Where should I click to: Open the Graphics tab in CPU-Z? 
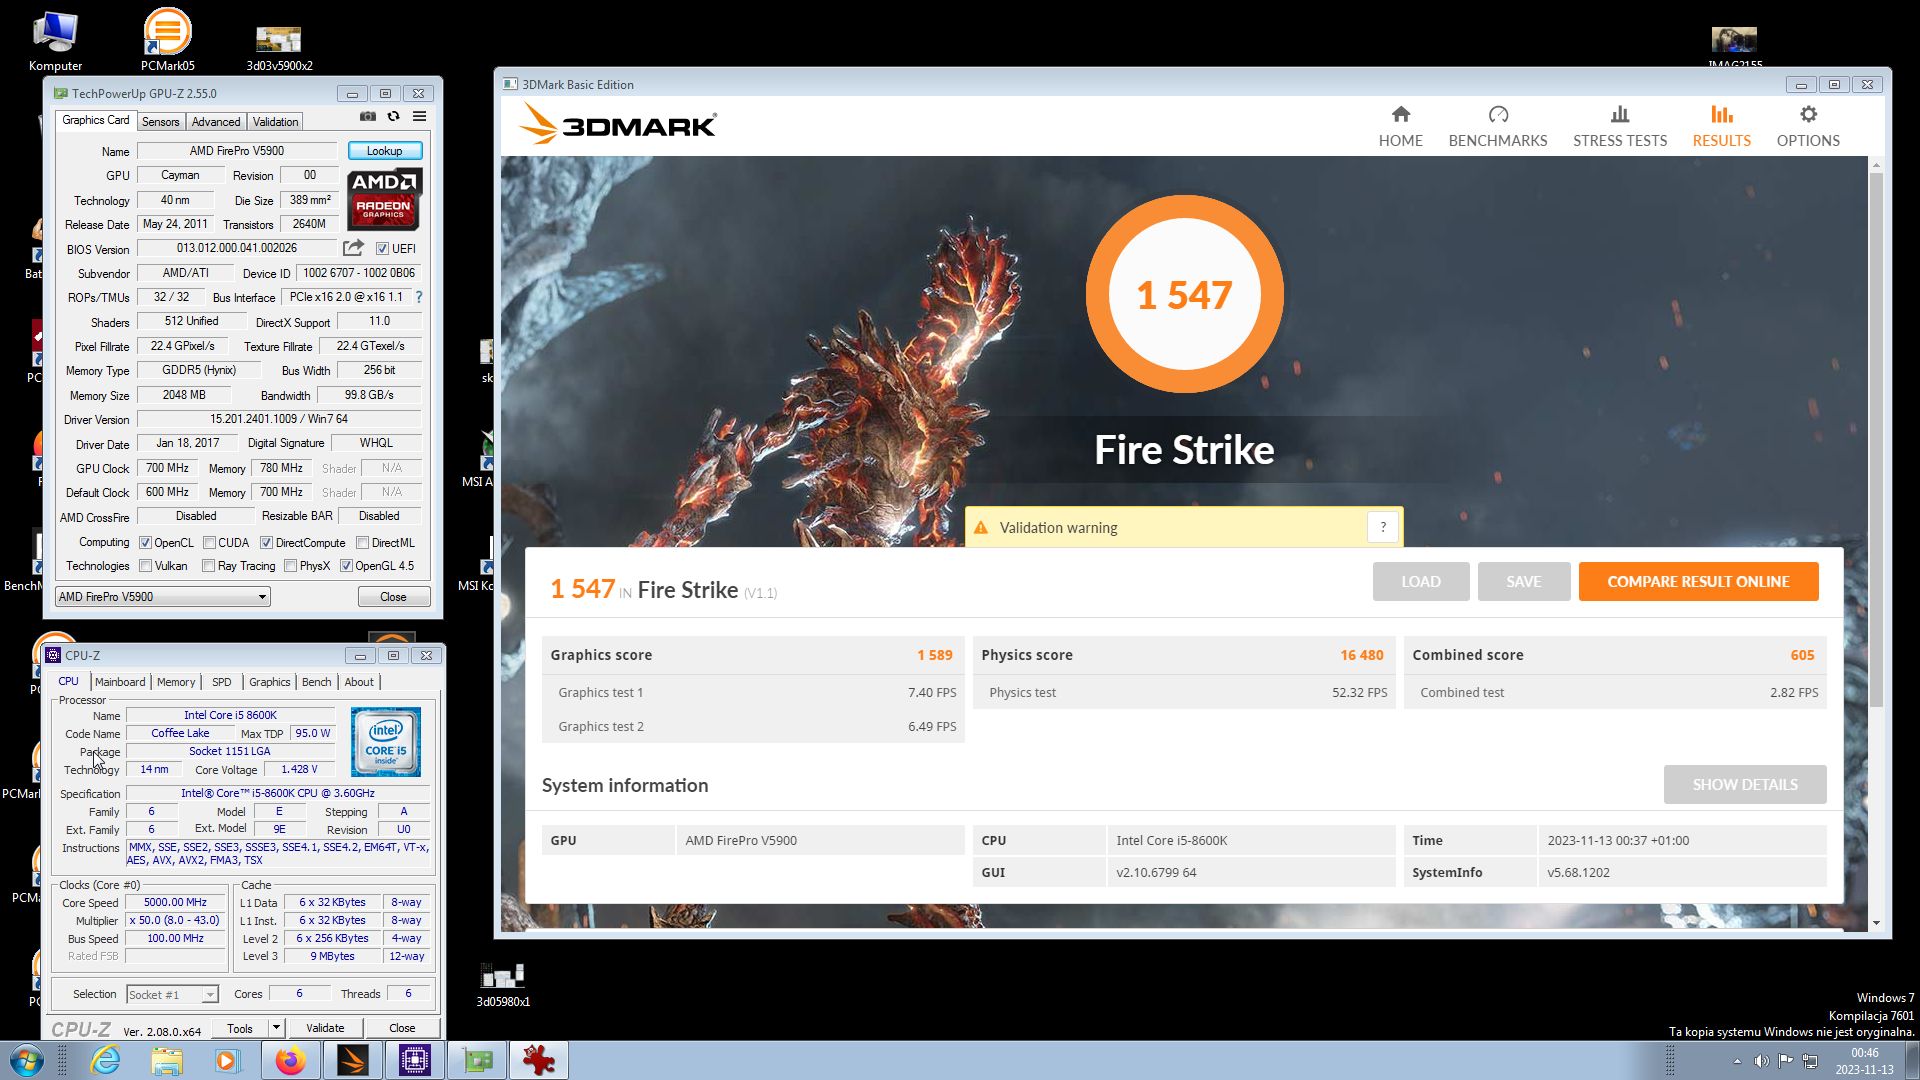tap(270, 682)
